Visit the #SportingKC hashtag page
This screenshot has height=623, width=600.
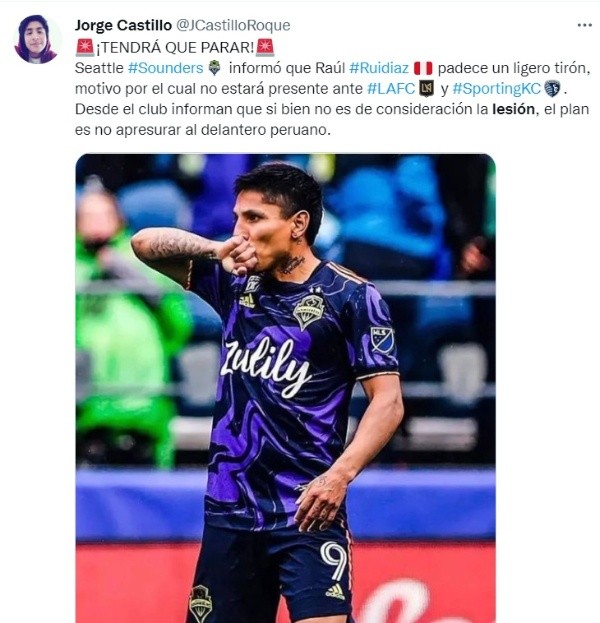pyautogui.click(x=497, y=89)
